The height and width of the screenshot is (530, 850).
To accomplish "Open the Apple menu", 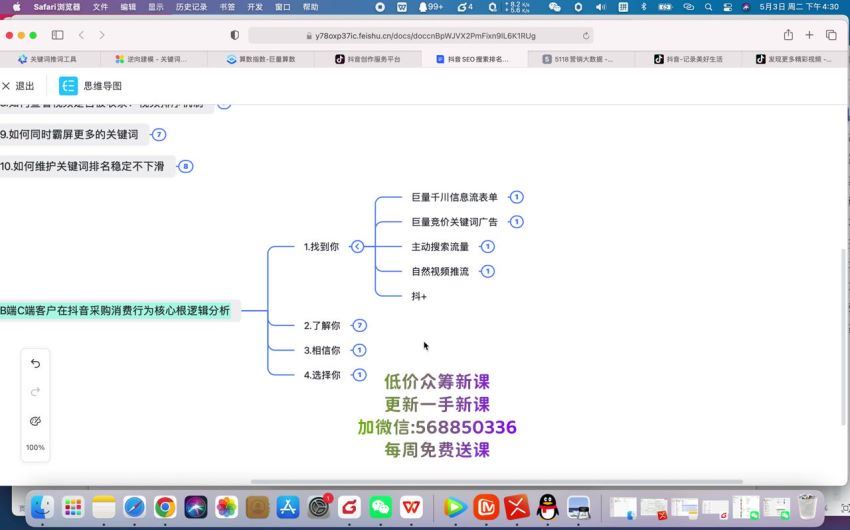I will (16, 7).
